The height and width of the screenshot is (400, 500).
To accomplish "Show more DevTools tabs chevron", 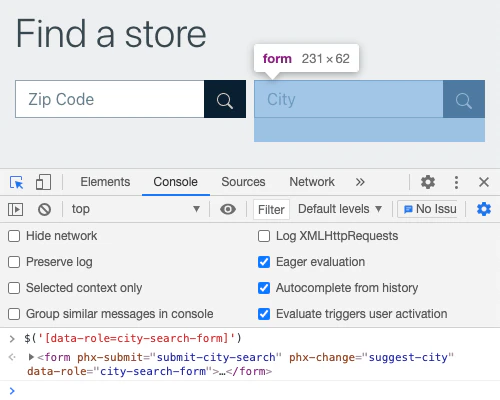I will tap(360, 182).
